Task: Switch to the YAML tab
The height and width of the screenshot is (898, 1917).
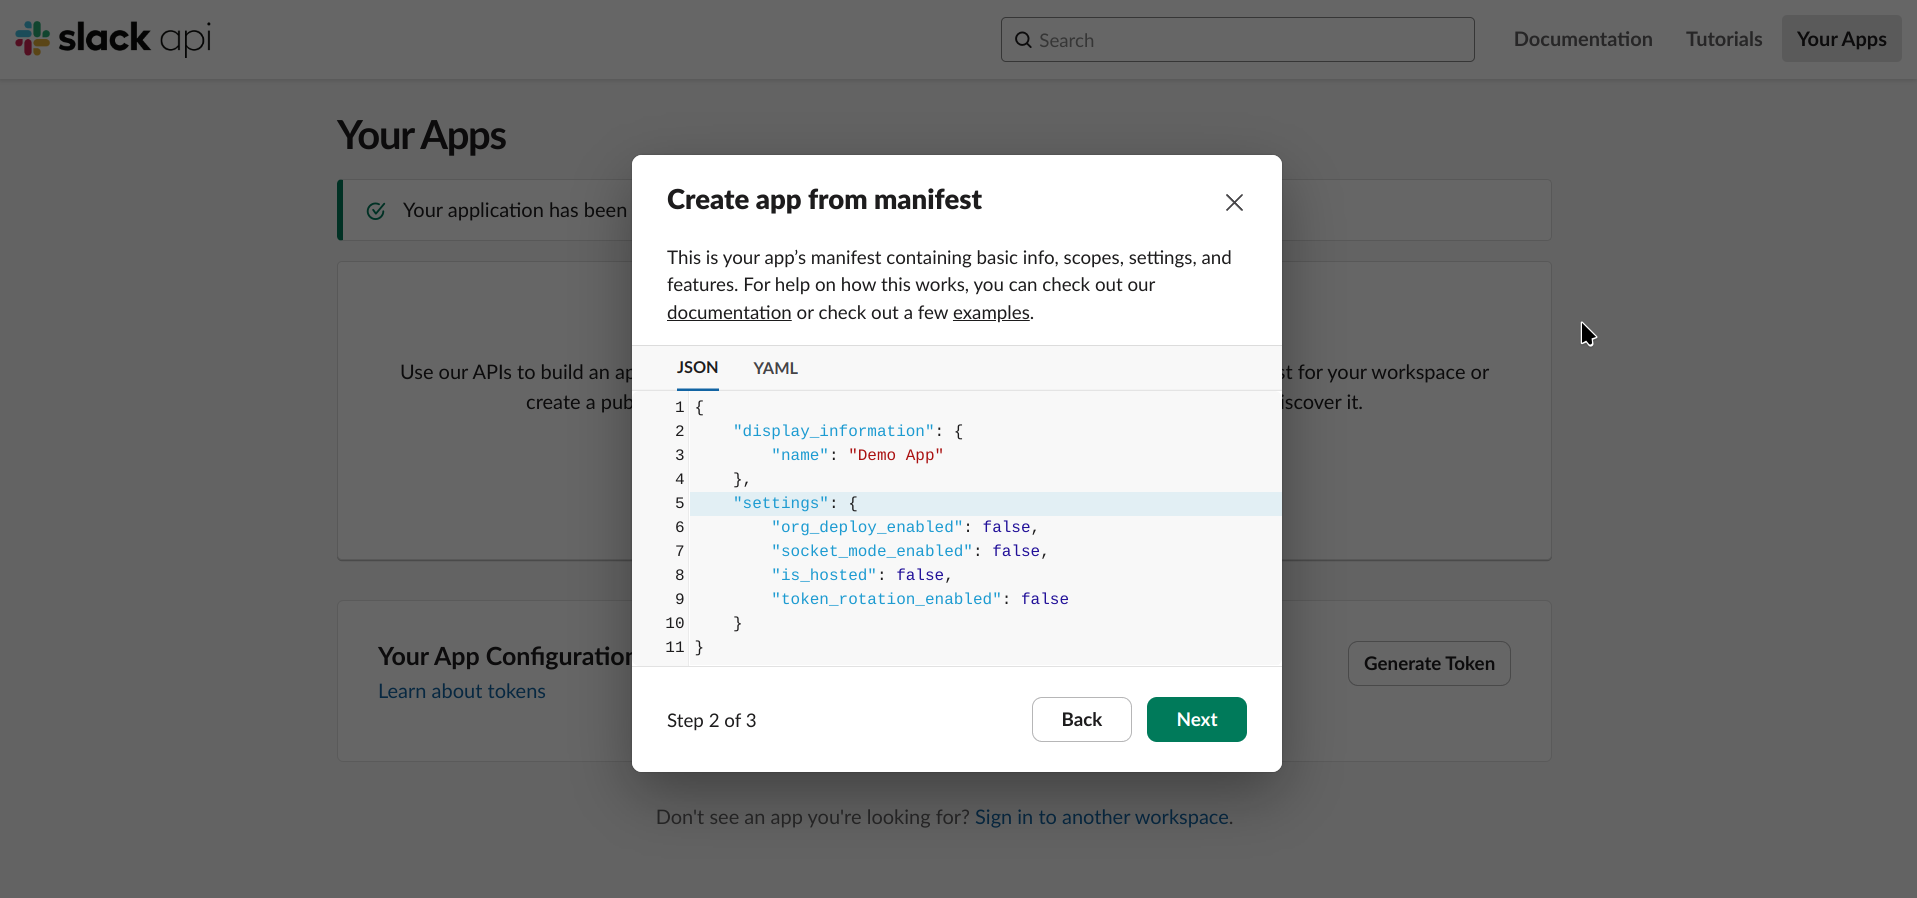Action: tap(775, 369)
